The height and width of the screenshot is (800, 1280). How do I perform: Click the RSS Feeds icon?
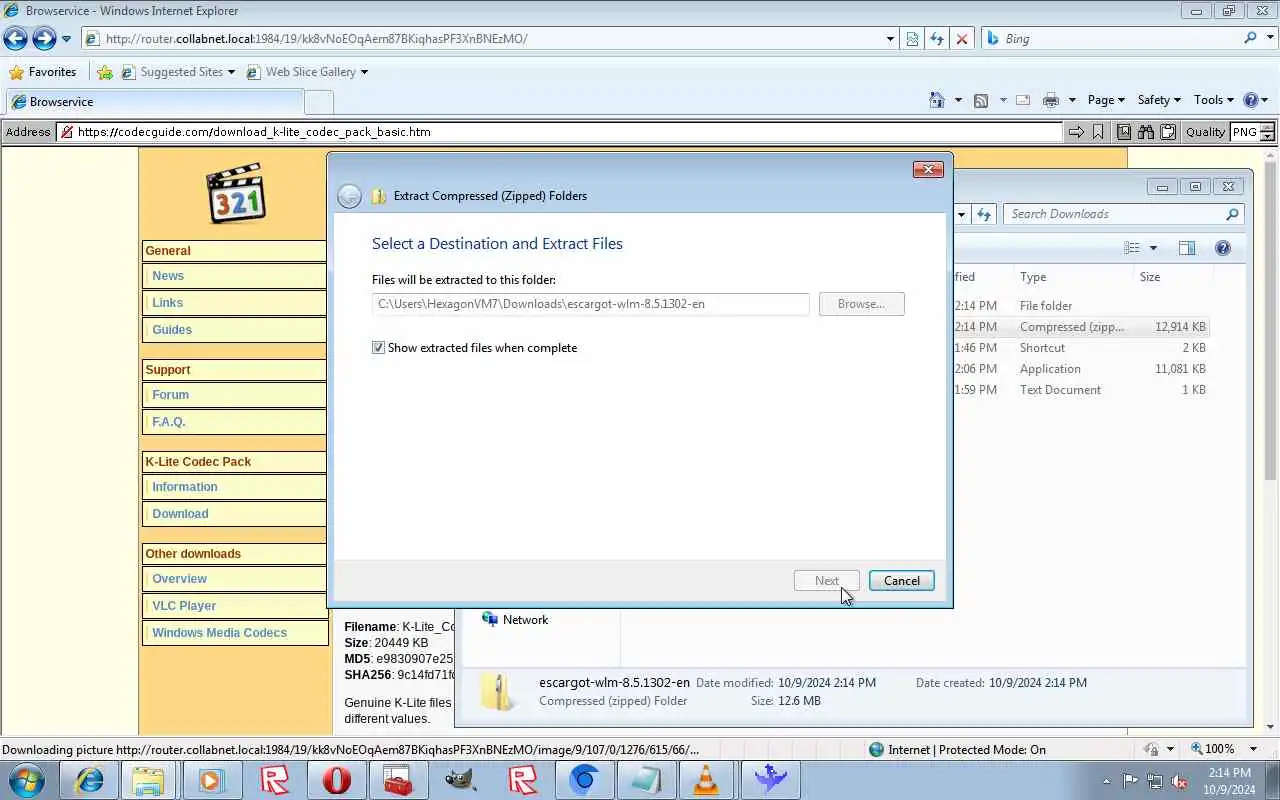pyautogui.click(x=981, y=100)
